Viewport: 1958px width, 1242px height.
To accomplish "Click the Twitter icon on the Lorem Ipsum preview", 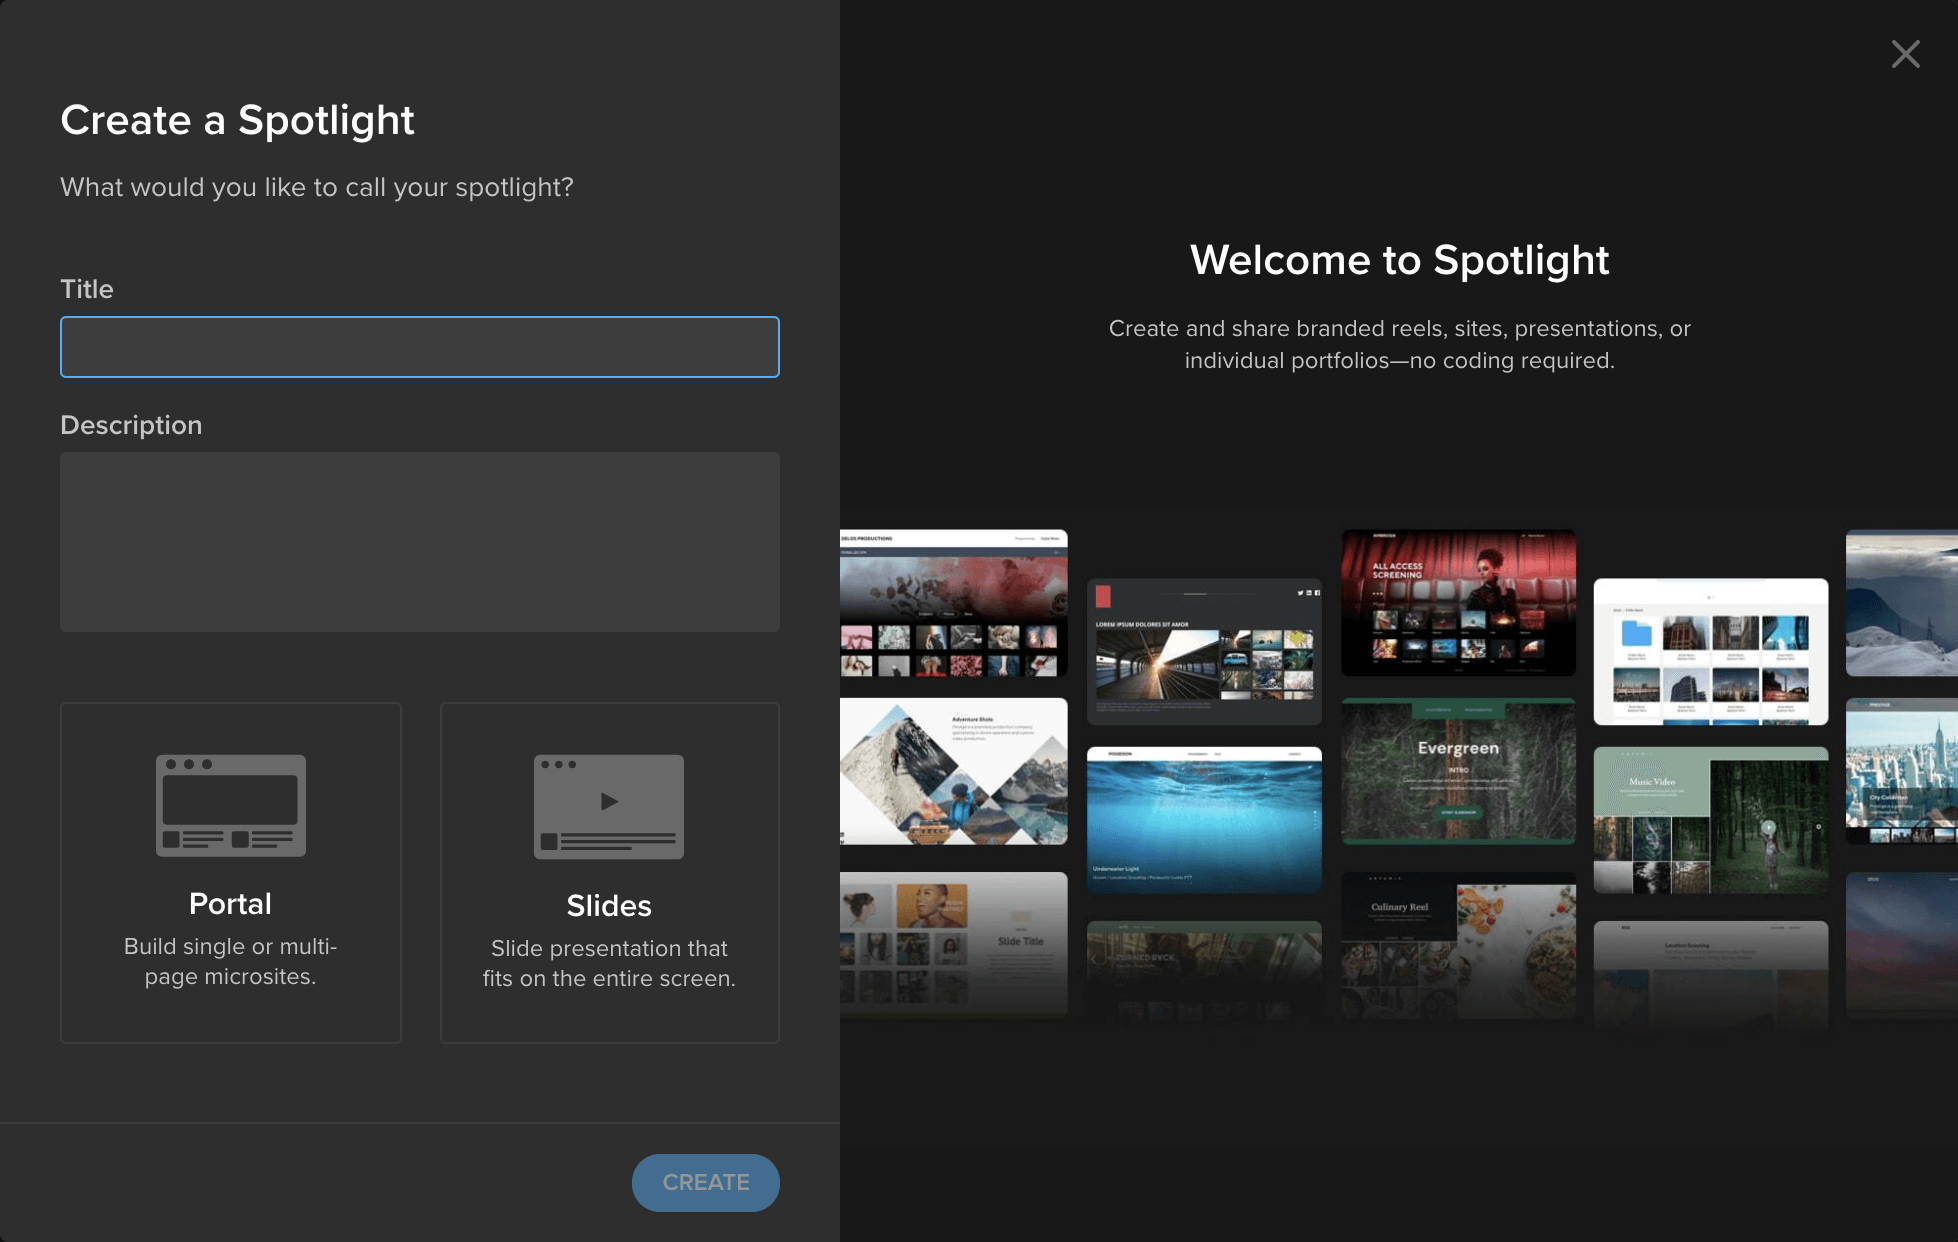I will [1301, 593].
